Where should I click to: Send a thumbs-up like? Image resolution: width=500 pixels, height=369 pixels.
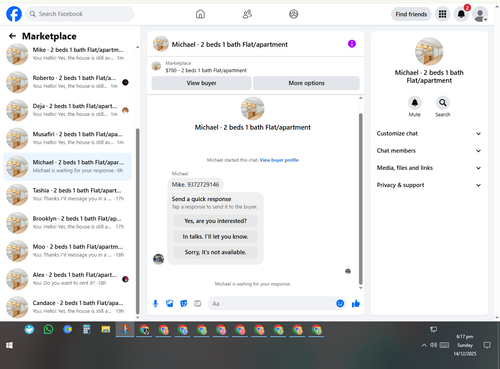pos(356,303)
